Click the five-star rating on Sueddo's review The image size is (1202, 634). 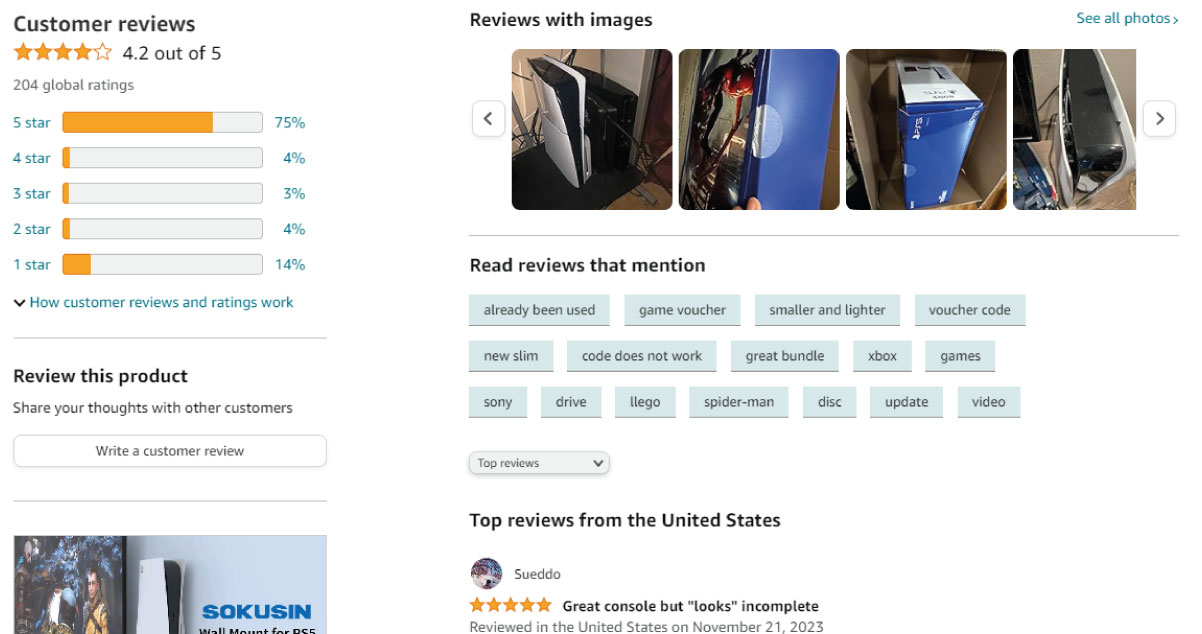[x=509, y=604]
